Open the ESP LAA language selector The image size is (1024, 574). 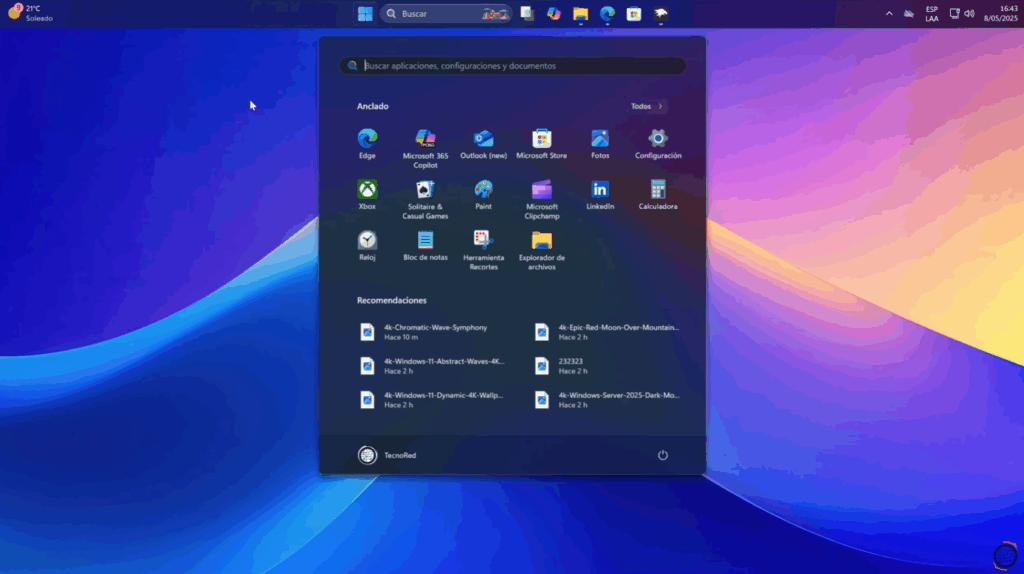click(x=932, y=14)
